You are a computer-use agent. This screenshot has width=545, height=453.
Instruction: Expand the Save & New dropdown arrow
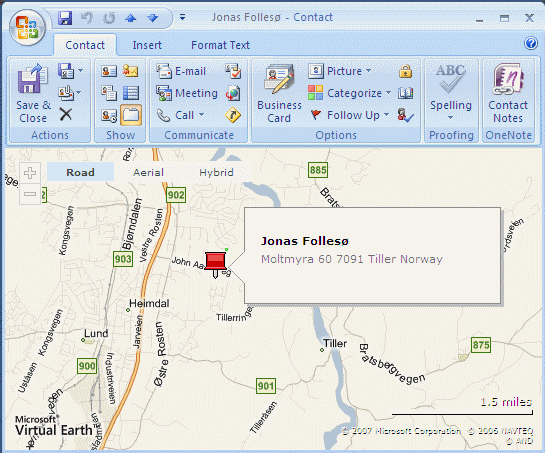[x=80, y=71]
